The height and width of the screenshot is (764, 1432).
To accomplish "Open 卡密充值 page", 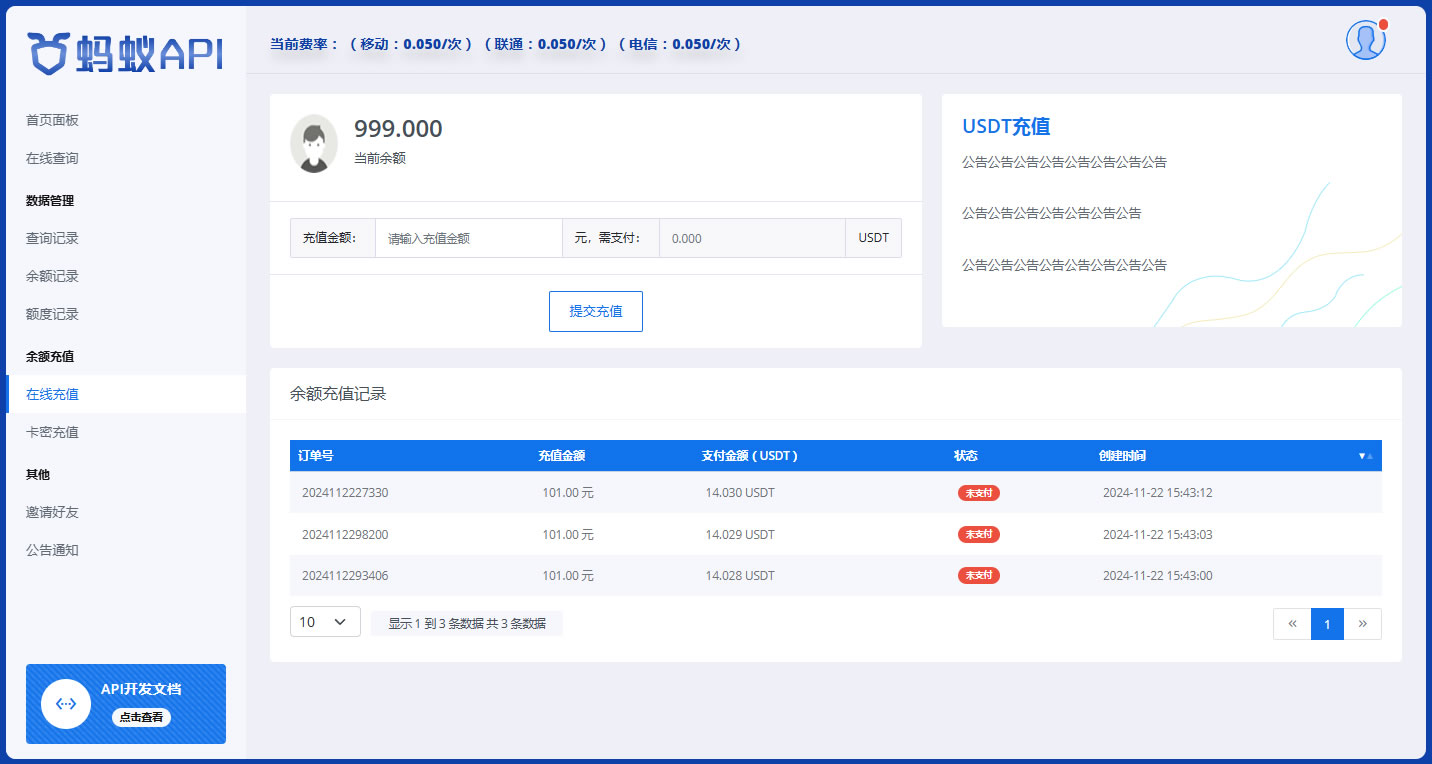I will pyautogui.click(x=52, y=432).
